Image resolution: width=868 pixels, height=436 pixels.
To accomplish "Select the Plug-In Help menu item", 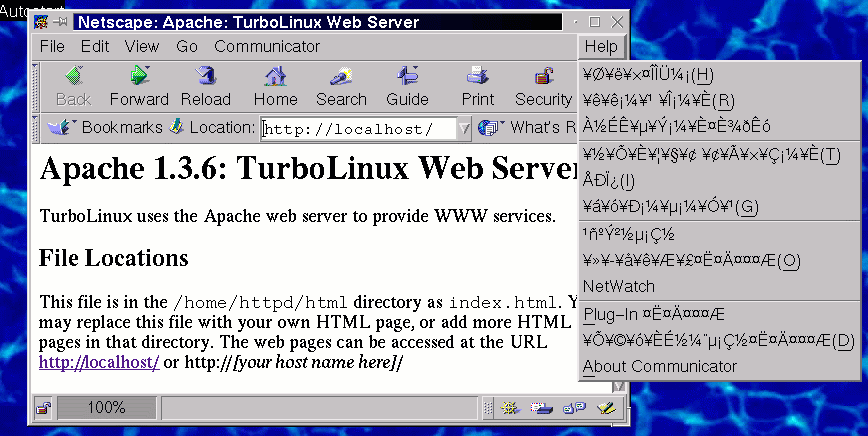I will tap(719, 314).
